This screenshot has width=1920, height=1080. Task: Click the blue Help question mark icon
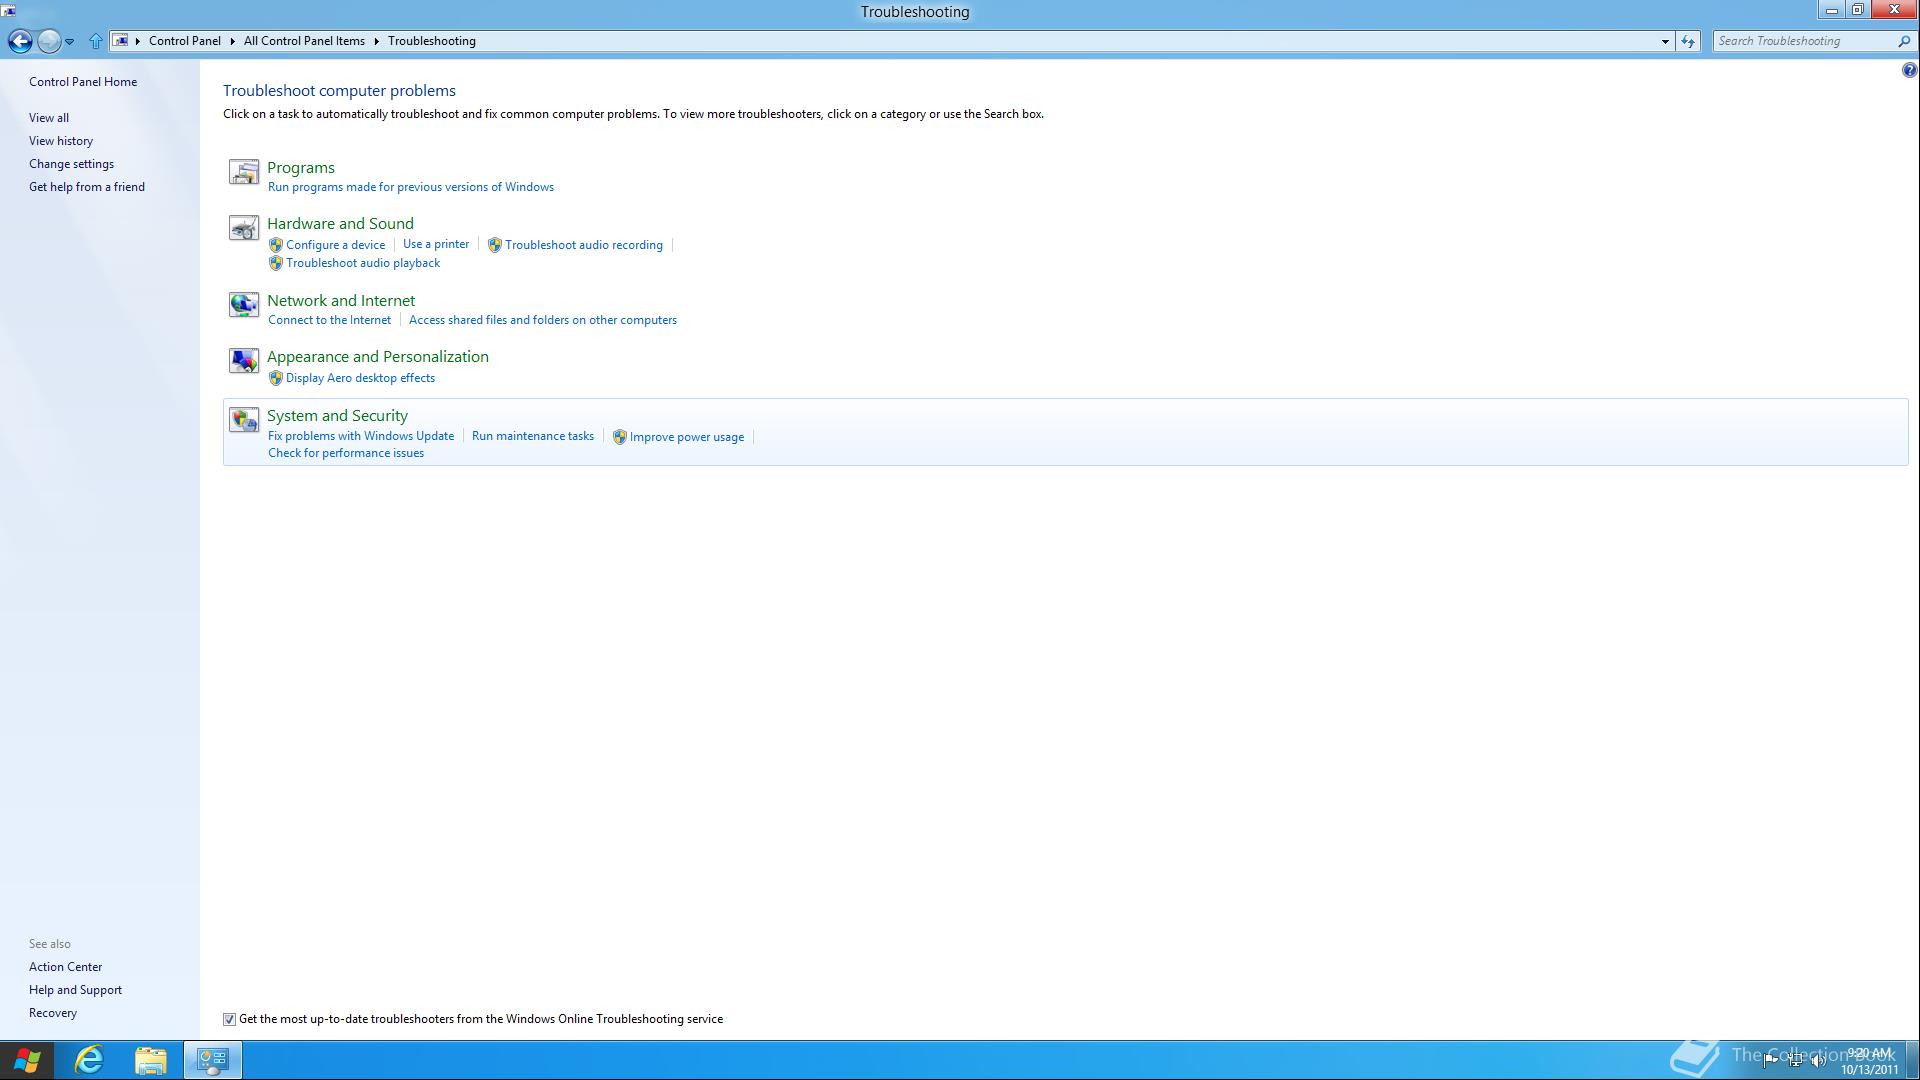pos(1909,70)
